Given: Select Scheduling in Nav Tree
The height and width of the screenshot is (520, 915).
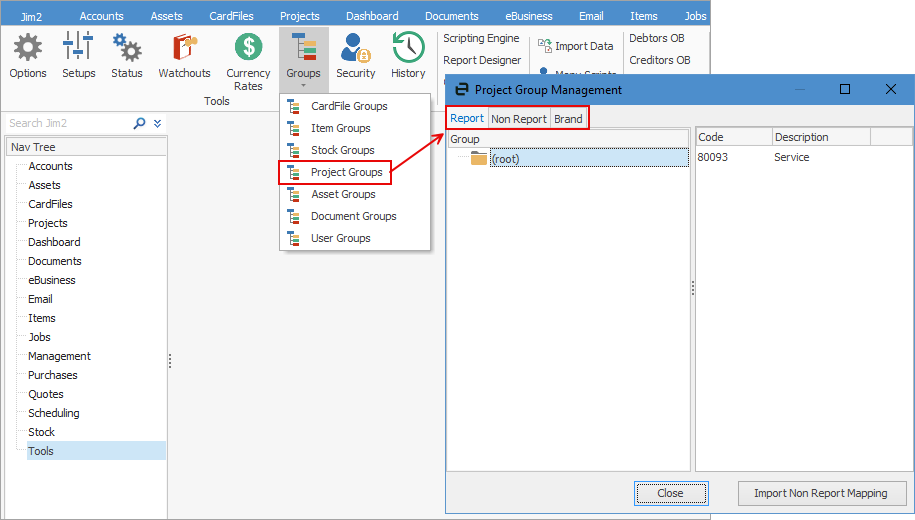Looking at the screenshot, I should point(54,413).
